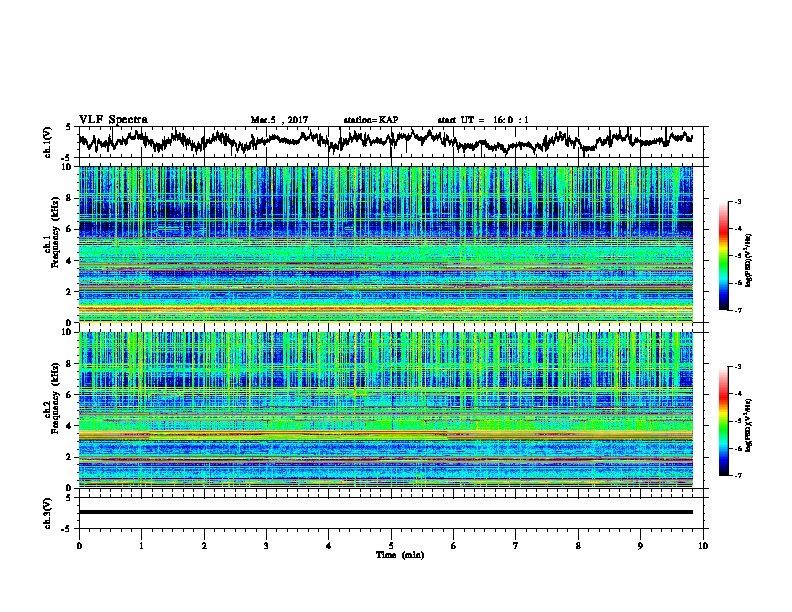The image size is (792, 612).
Task: Click the 'start UT = 16:0 :1' label
Action: coord(483,120)
